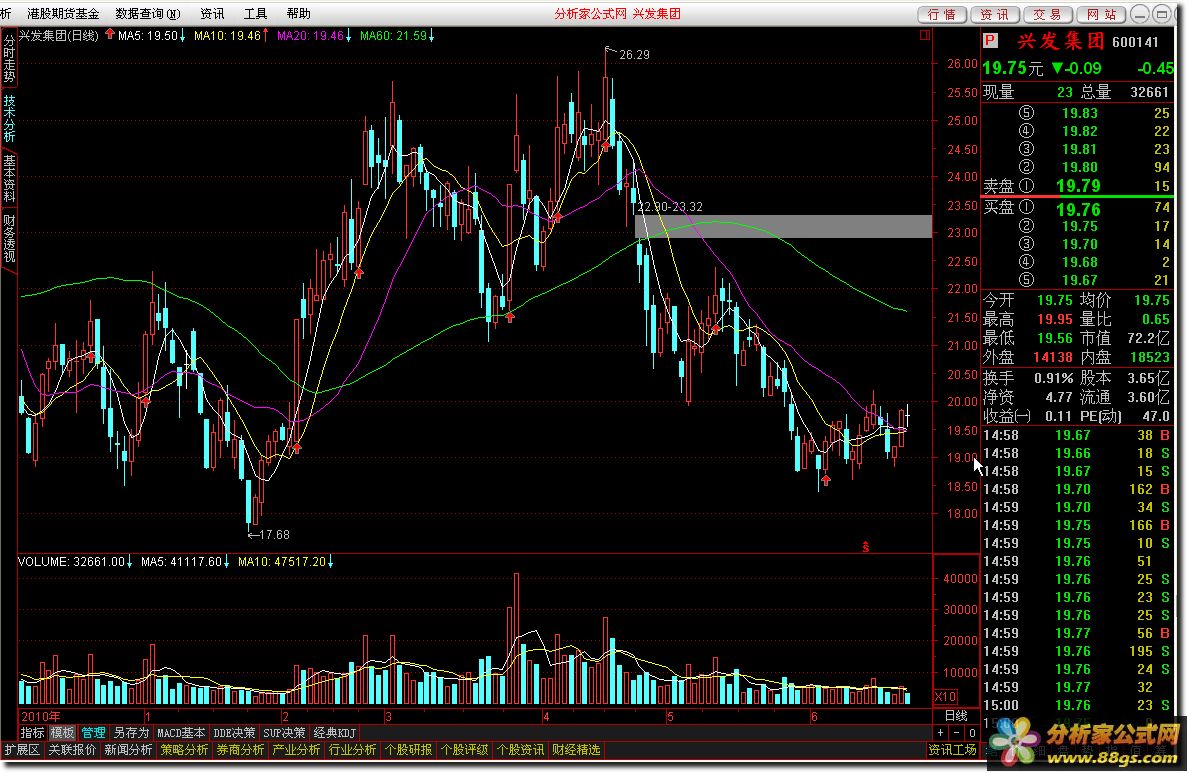Open the 新闻分析 tab
The height and width of the screenshot is (773, 1189).
128,749
